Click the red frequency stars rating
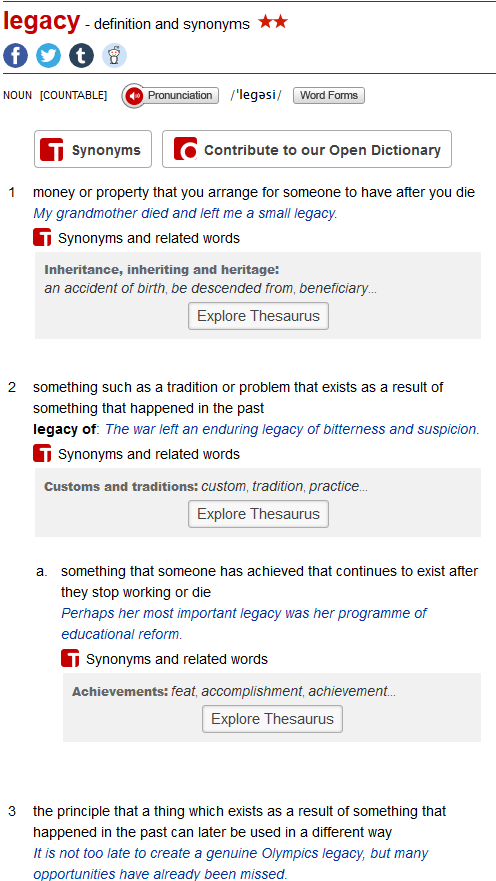The width and height of the screenshot is (496, 881). tap(273, 22)
